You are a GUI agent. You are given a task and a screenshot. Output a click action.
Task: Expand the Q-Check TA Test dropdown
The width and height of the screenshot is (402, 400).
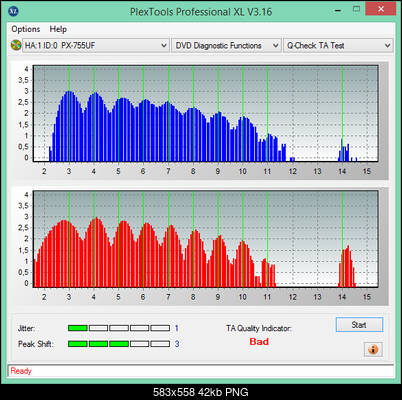click(x=338, y=45)
